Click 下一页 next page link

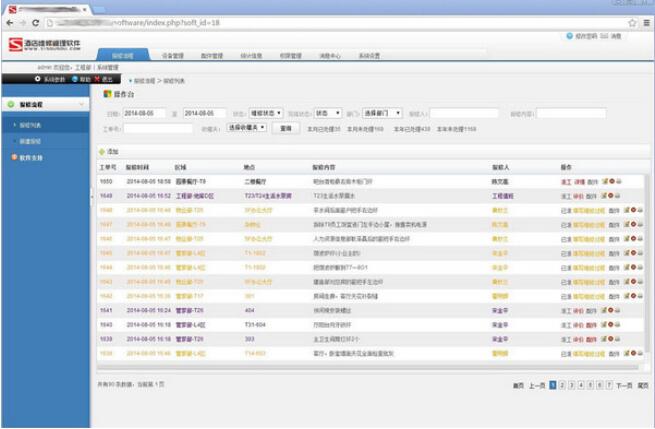pos(623,384)
